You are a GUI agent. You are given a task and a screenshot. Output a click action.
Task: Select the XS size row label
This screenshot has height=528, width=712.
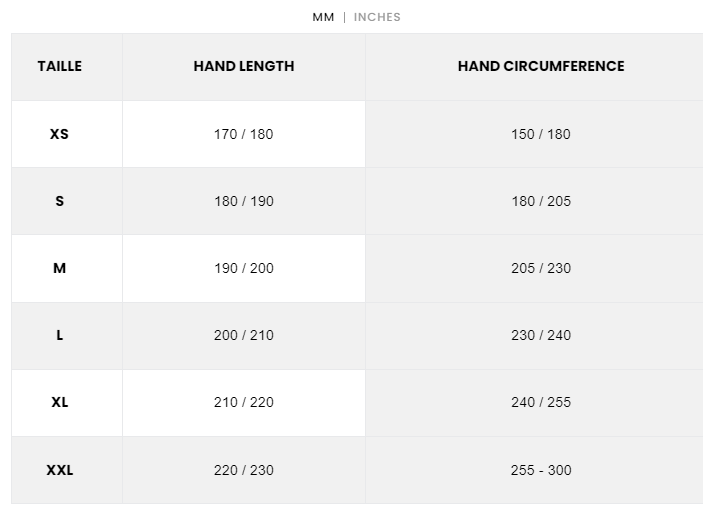60,134
